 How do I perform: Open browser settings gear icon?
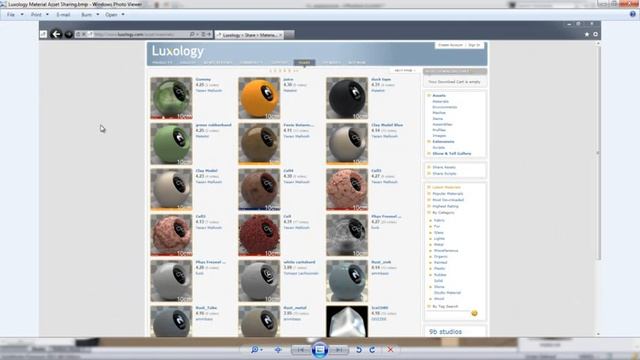(x=596, y=35)
